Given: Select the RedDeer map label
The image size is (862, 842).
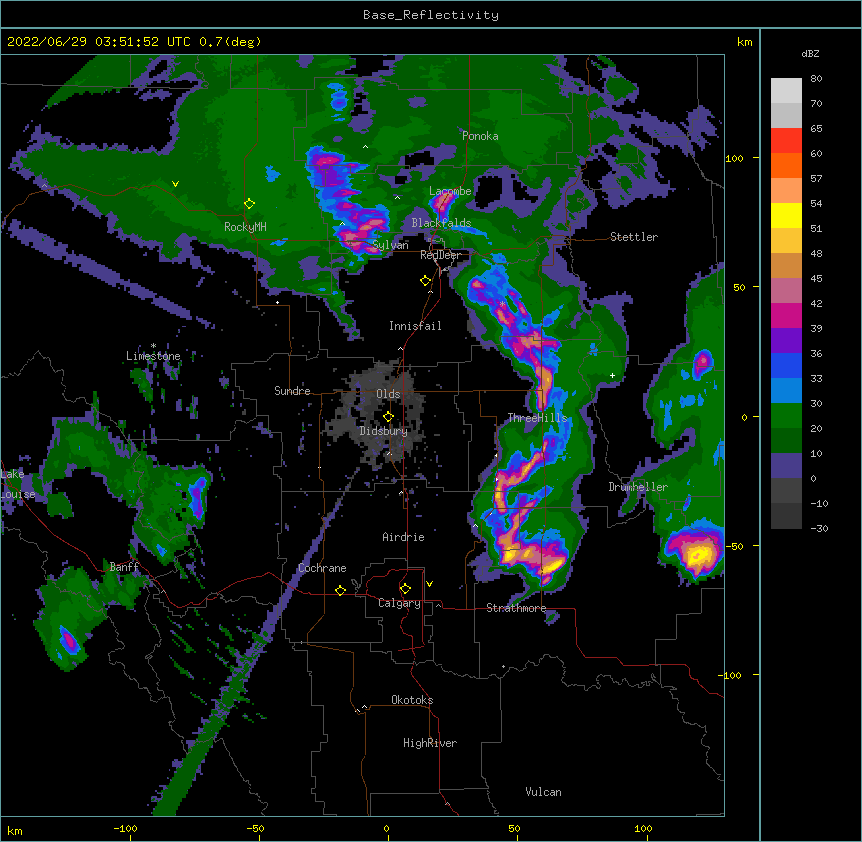Looking at the screenshot, I should click(440, 255).
